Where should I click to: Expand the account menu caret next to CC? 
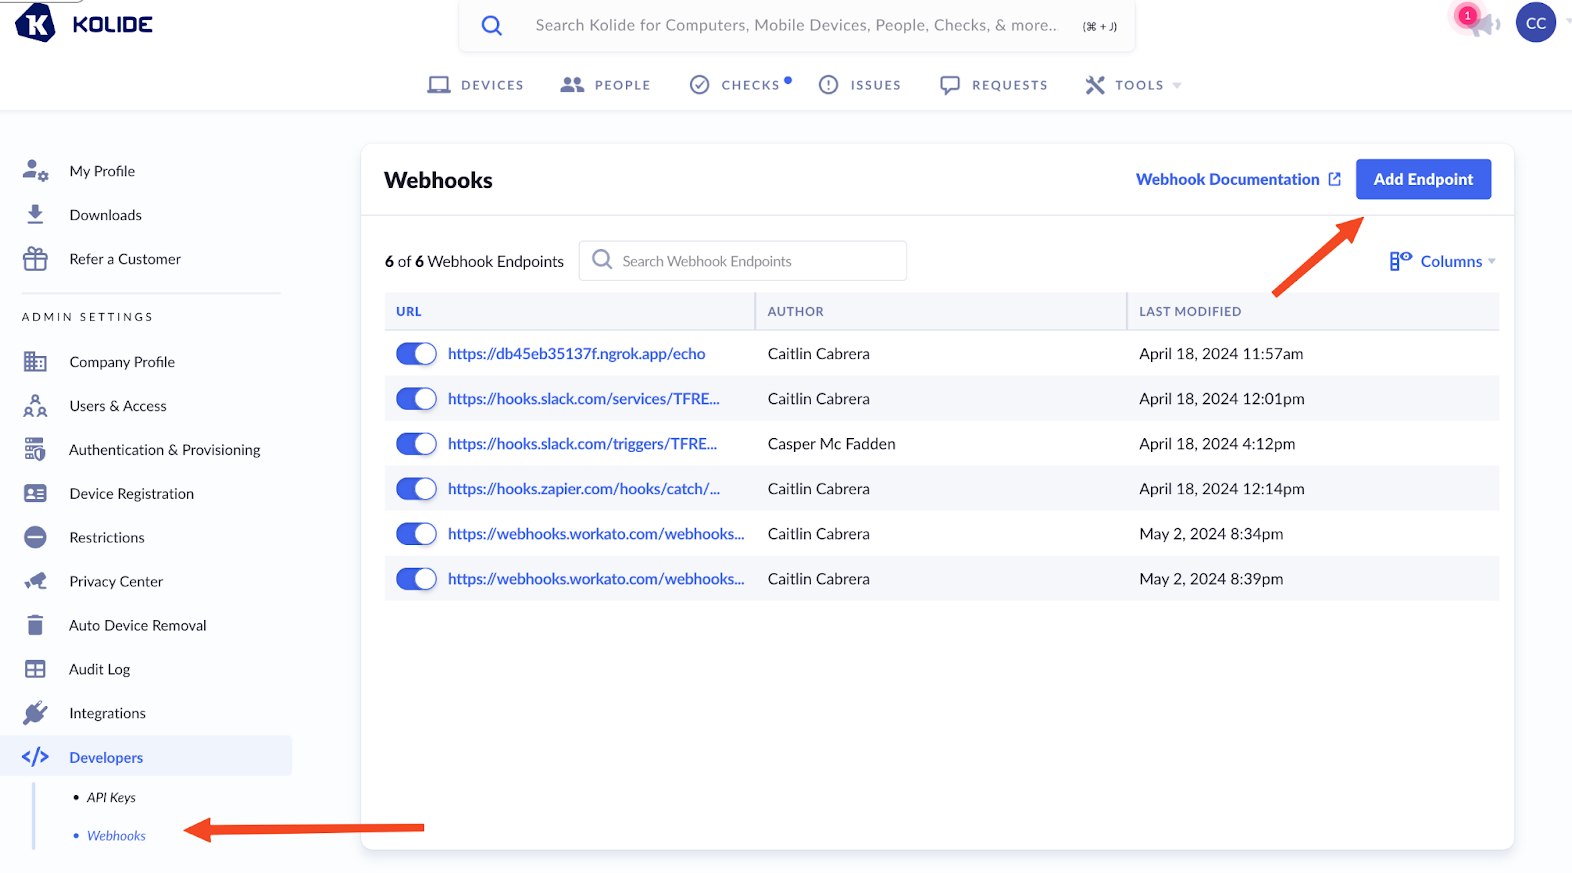pos(1567,21)
